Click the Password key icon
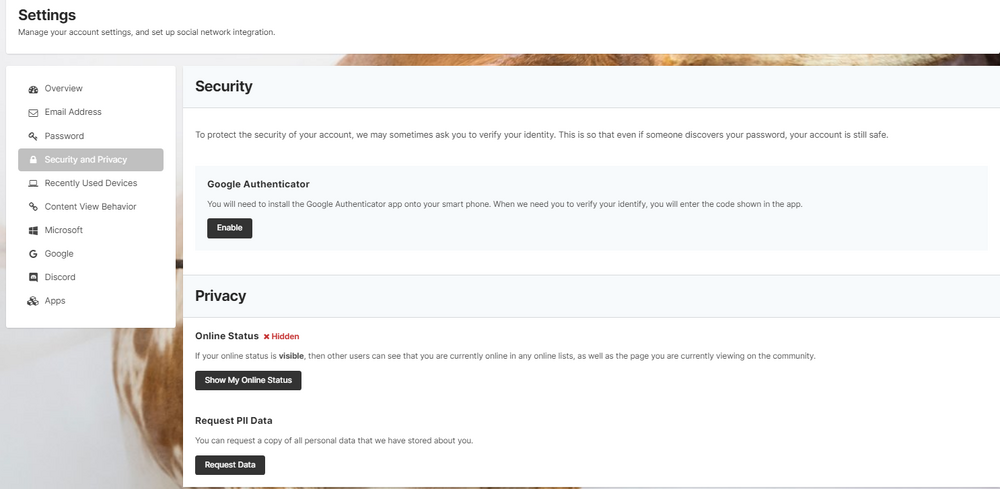The width and height of the screenshot is (1000, 489). point(33,136)
